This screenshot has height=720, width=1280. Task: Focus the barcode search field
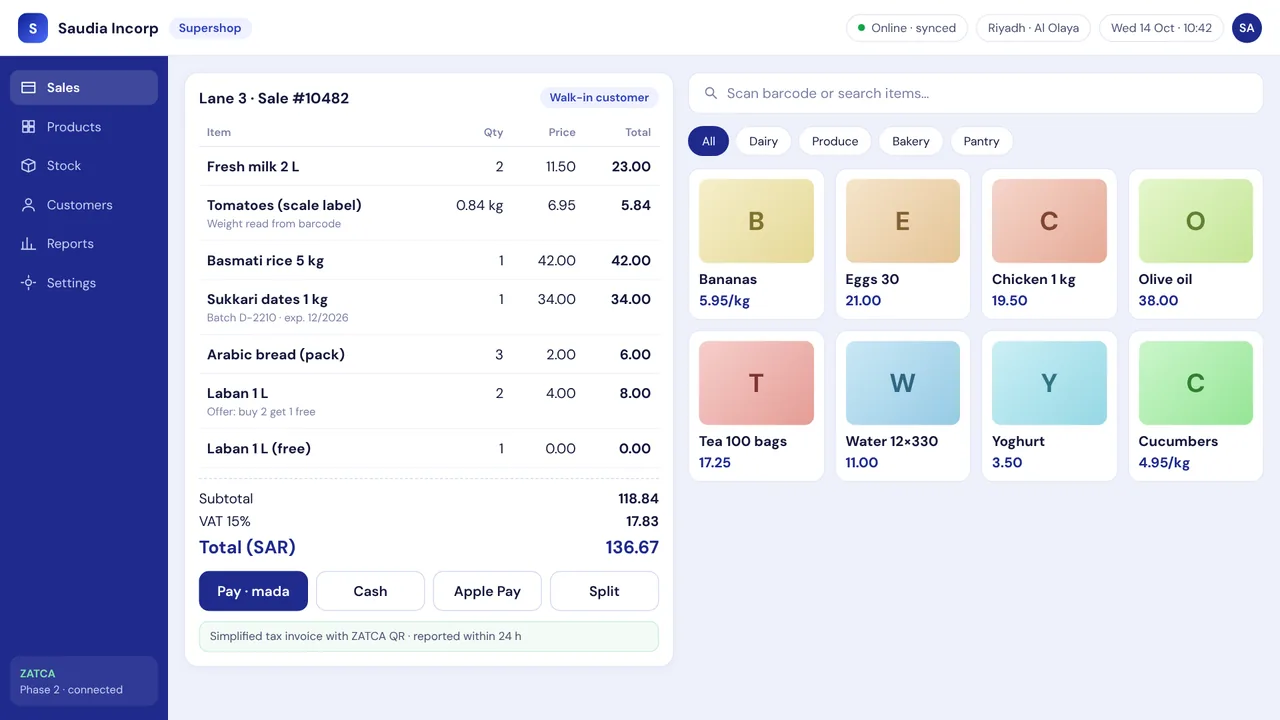click(975, 93)
